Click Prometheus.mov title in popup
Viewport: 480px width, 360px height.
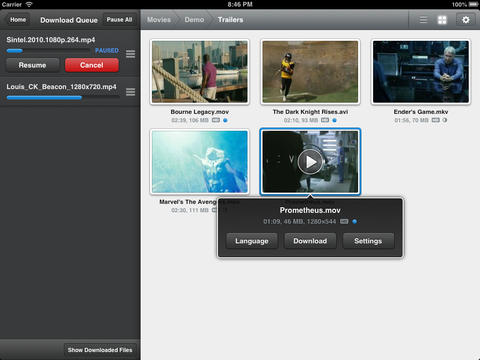(x=310, y=210)
